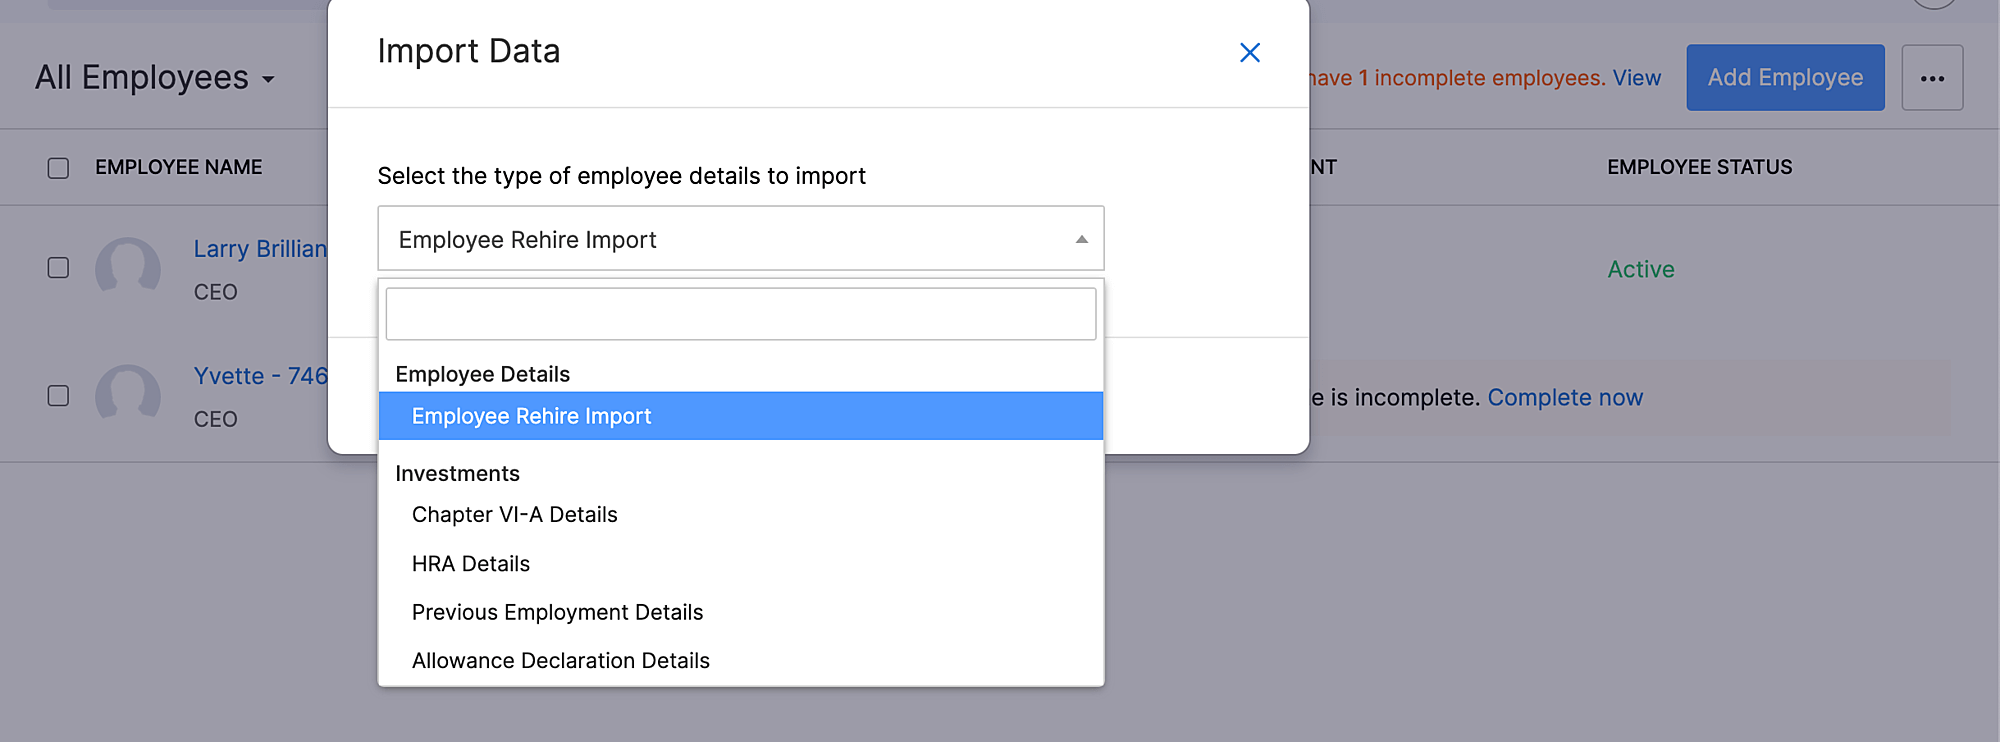Check the box for Larry Brilliant

pyautogui.click(x=59, y=268)
